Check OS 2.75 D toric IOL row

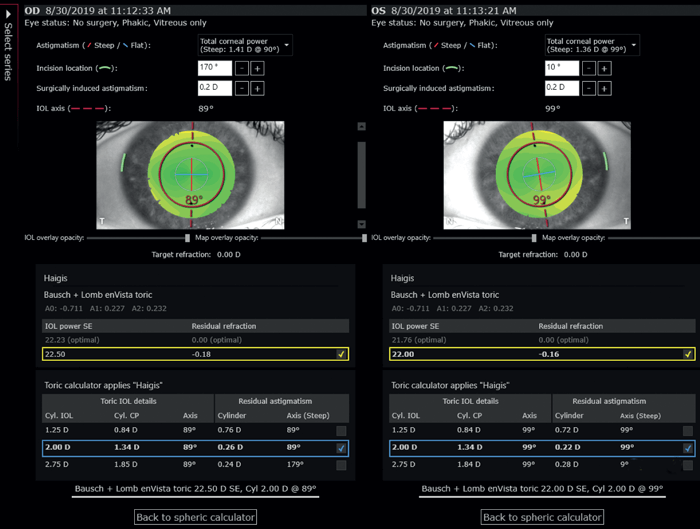[x=688, y=465]
